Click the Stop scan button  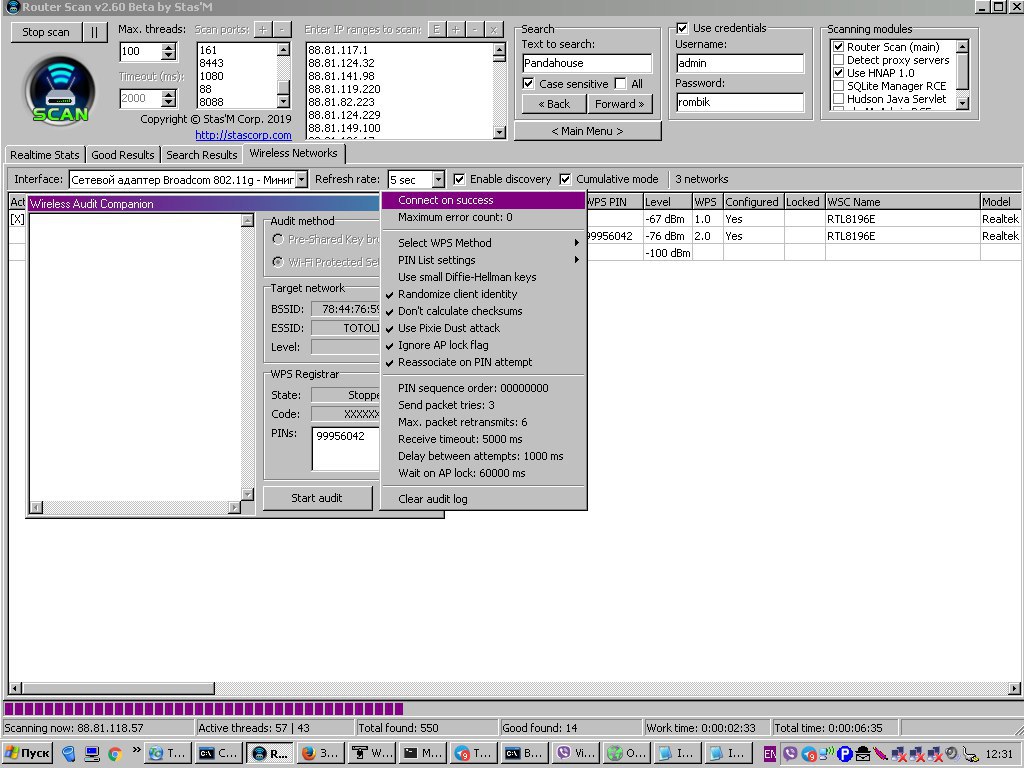pos(46,32)
